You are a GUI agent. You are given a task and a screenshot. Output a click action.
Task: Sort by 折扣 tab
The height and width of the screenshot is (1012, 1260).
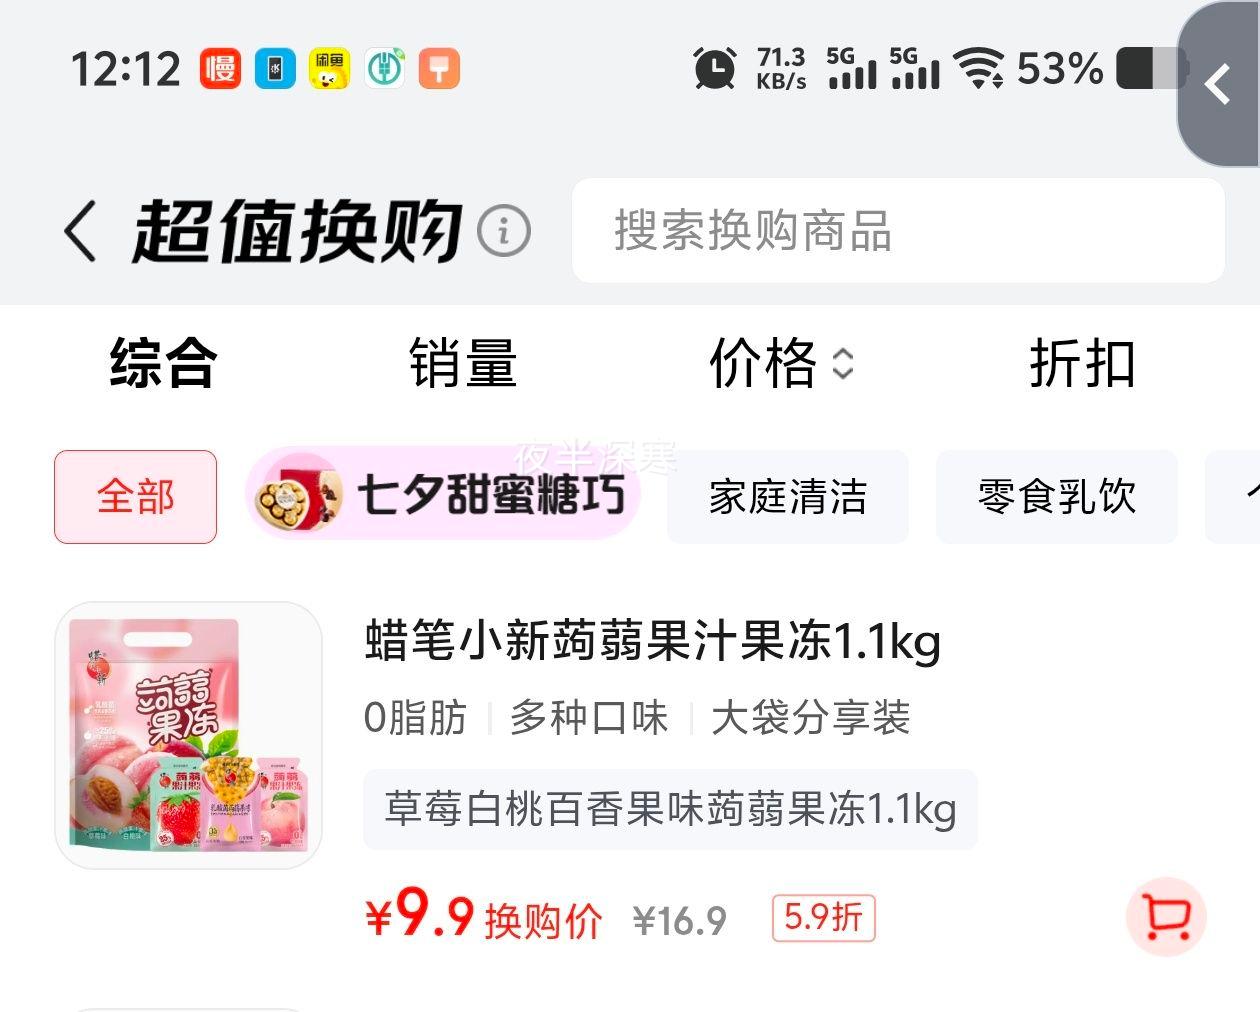[1083, 363]
